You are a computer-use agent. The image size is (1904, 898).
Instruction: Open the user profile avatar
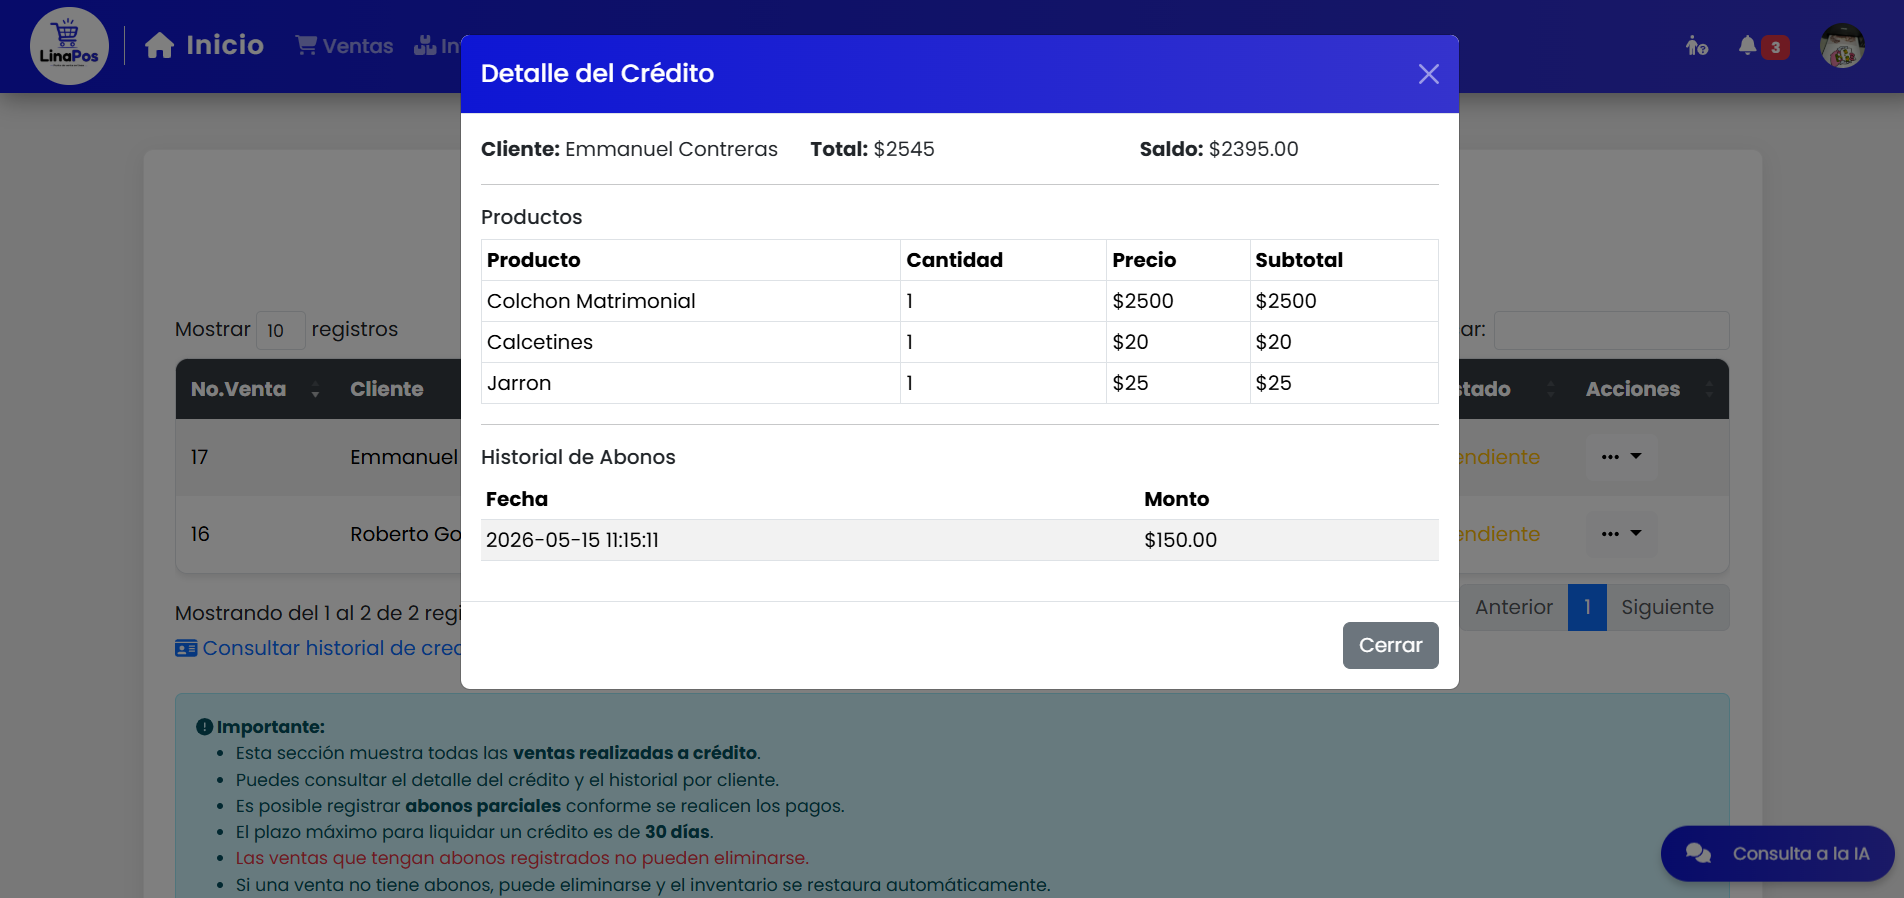pyautogui.click(x=1842, y=46)
